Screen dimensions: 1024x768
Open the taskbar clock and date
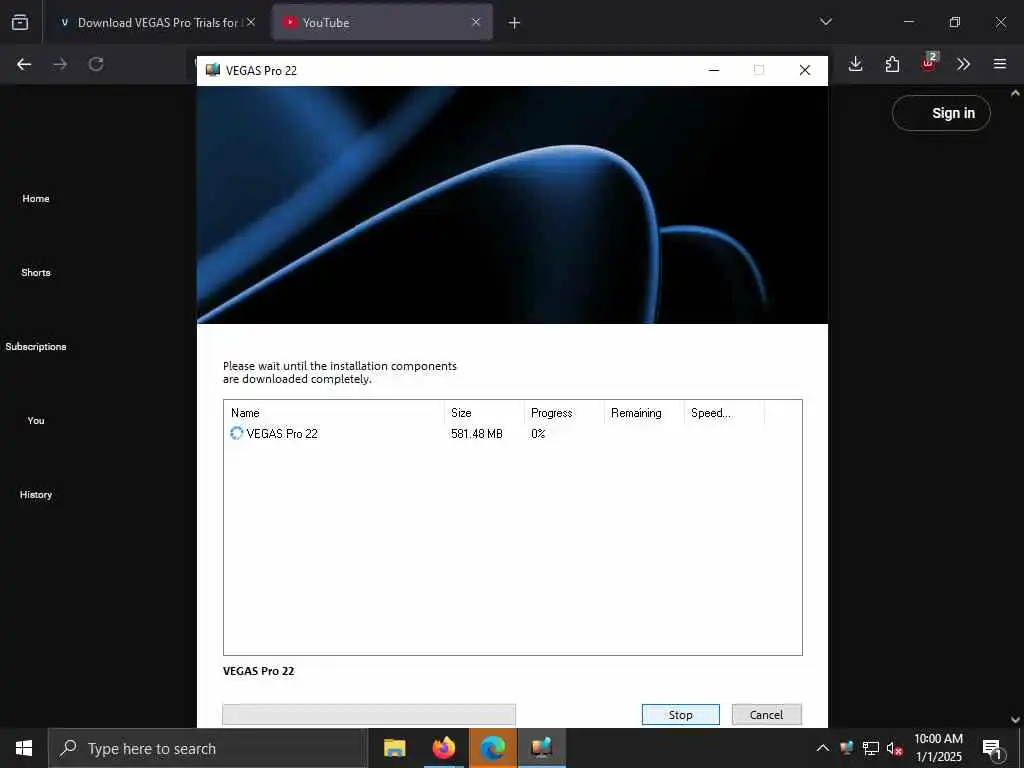938,748
